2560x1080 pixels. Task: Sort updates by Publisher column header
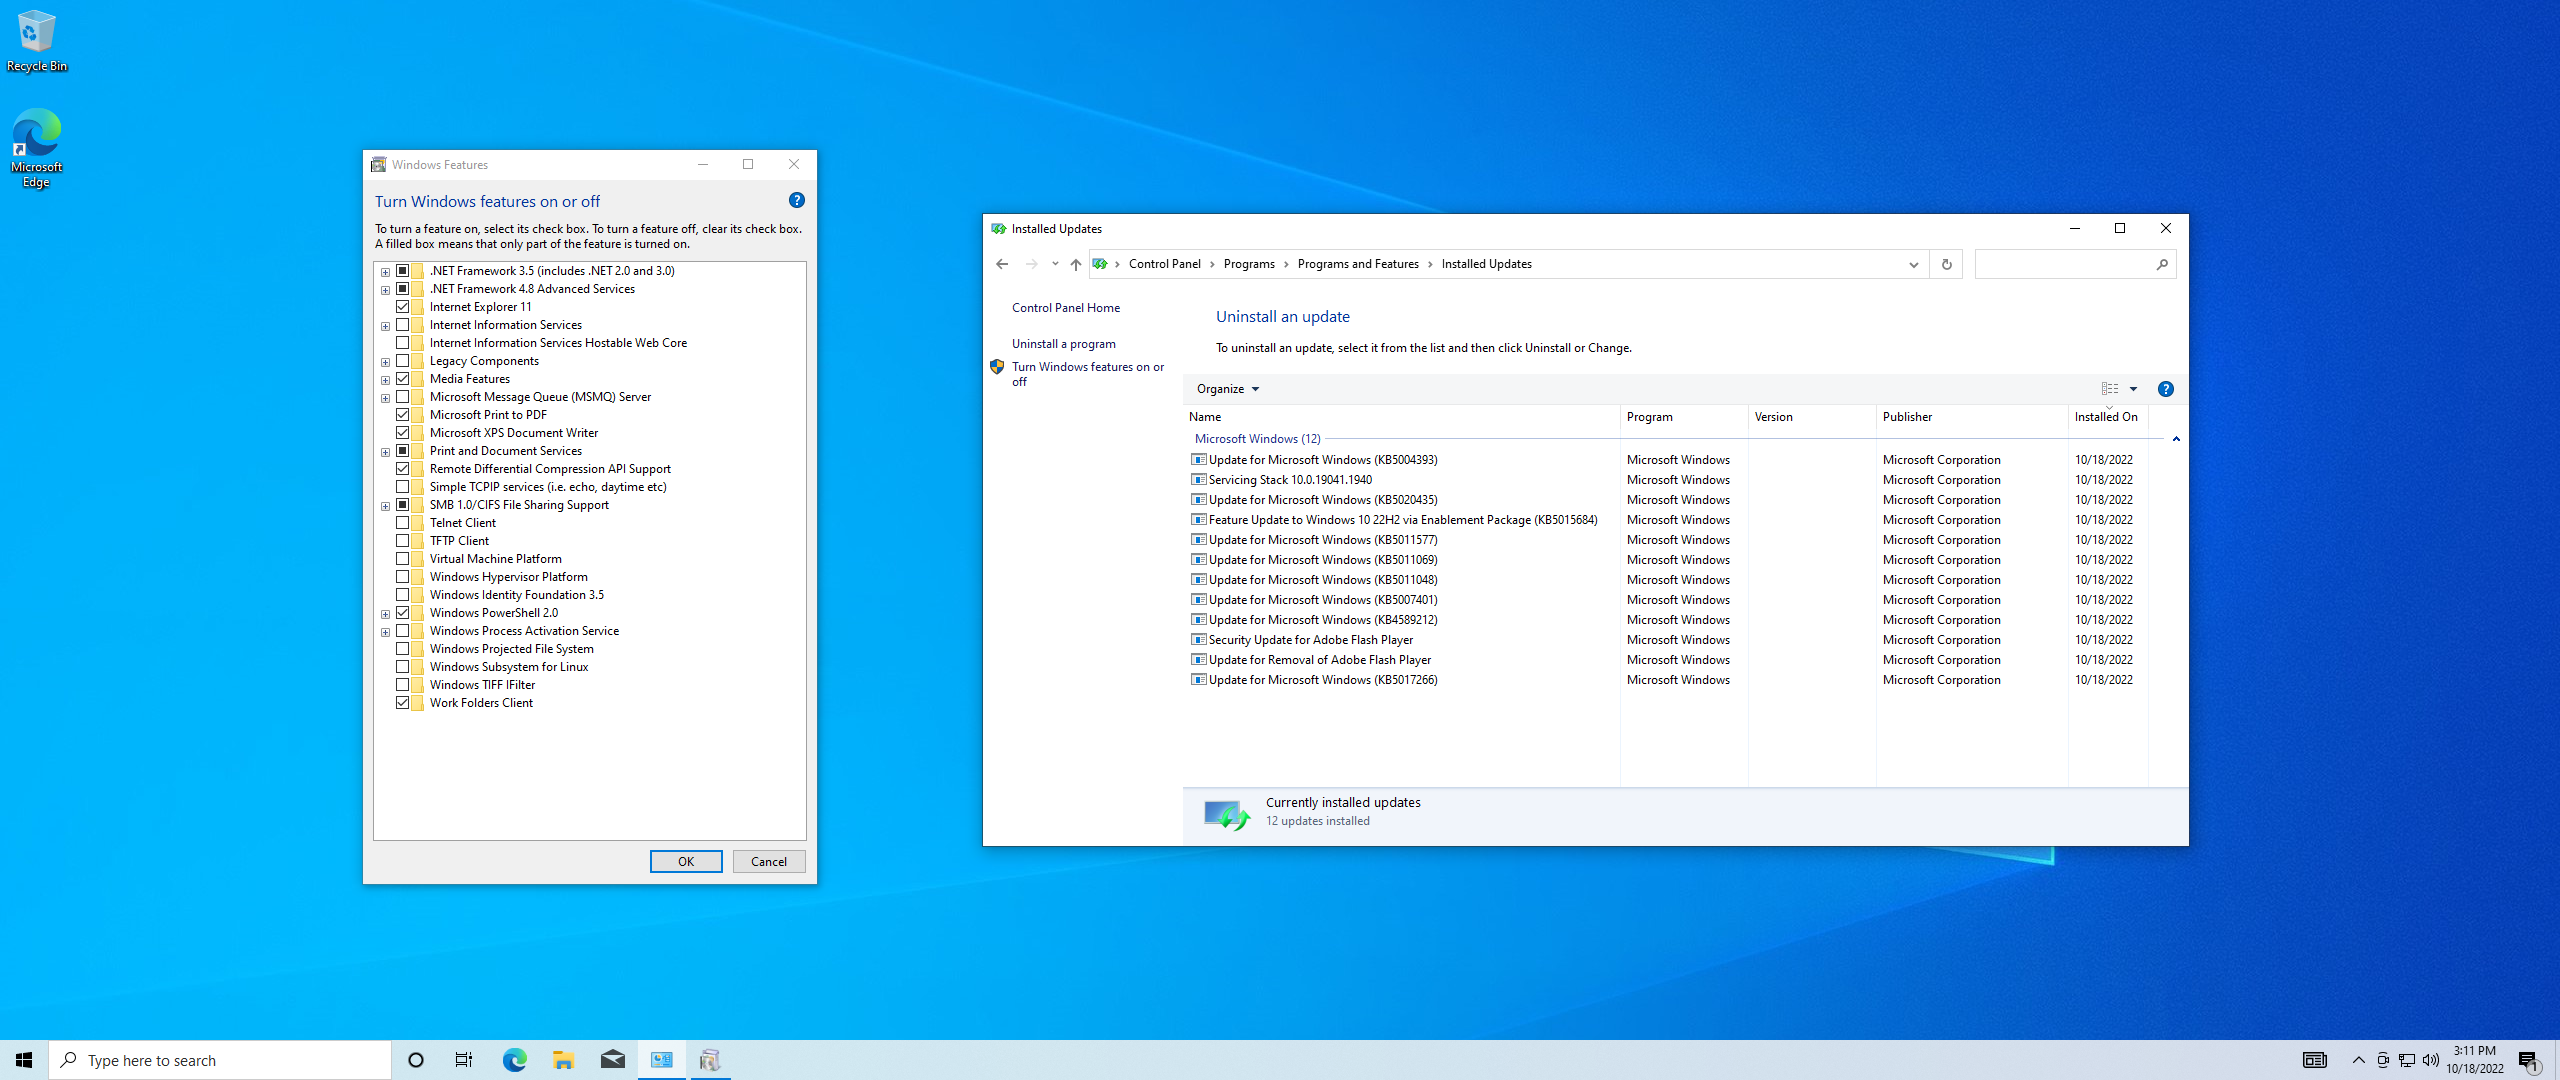(x=1972, y=417)
